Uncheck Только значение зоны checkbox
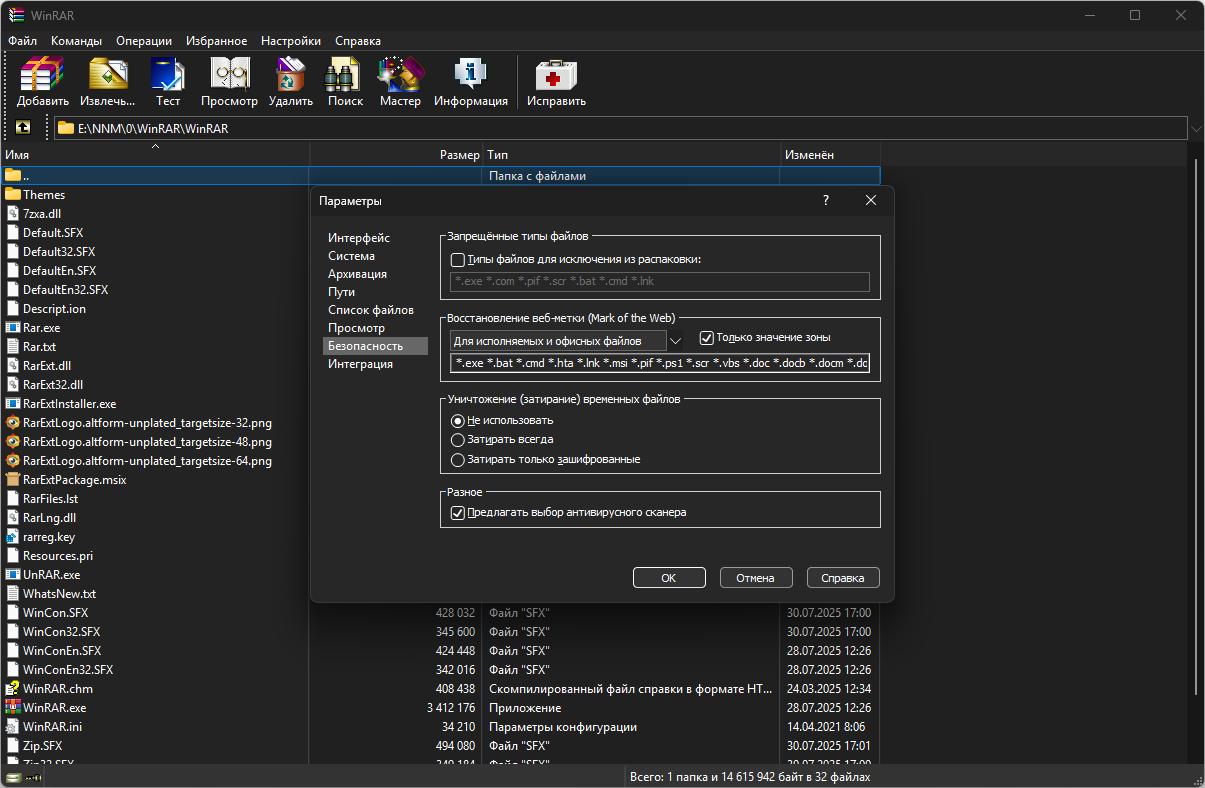Viewport: 1205px width, 788px height. coord(706,338)
